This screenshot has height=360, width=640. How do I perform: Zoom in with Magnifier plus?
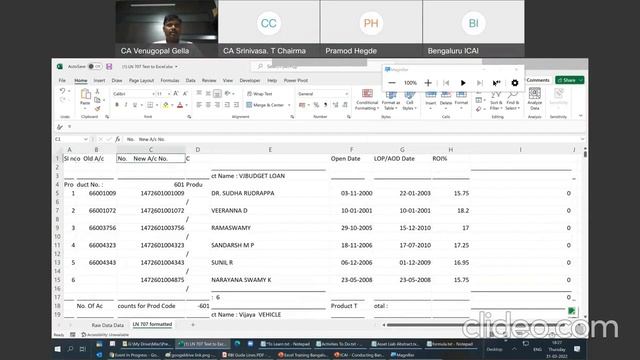428,83
